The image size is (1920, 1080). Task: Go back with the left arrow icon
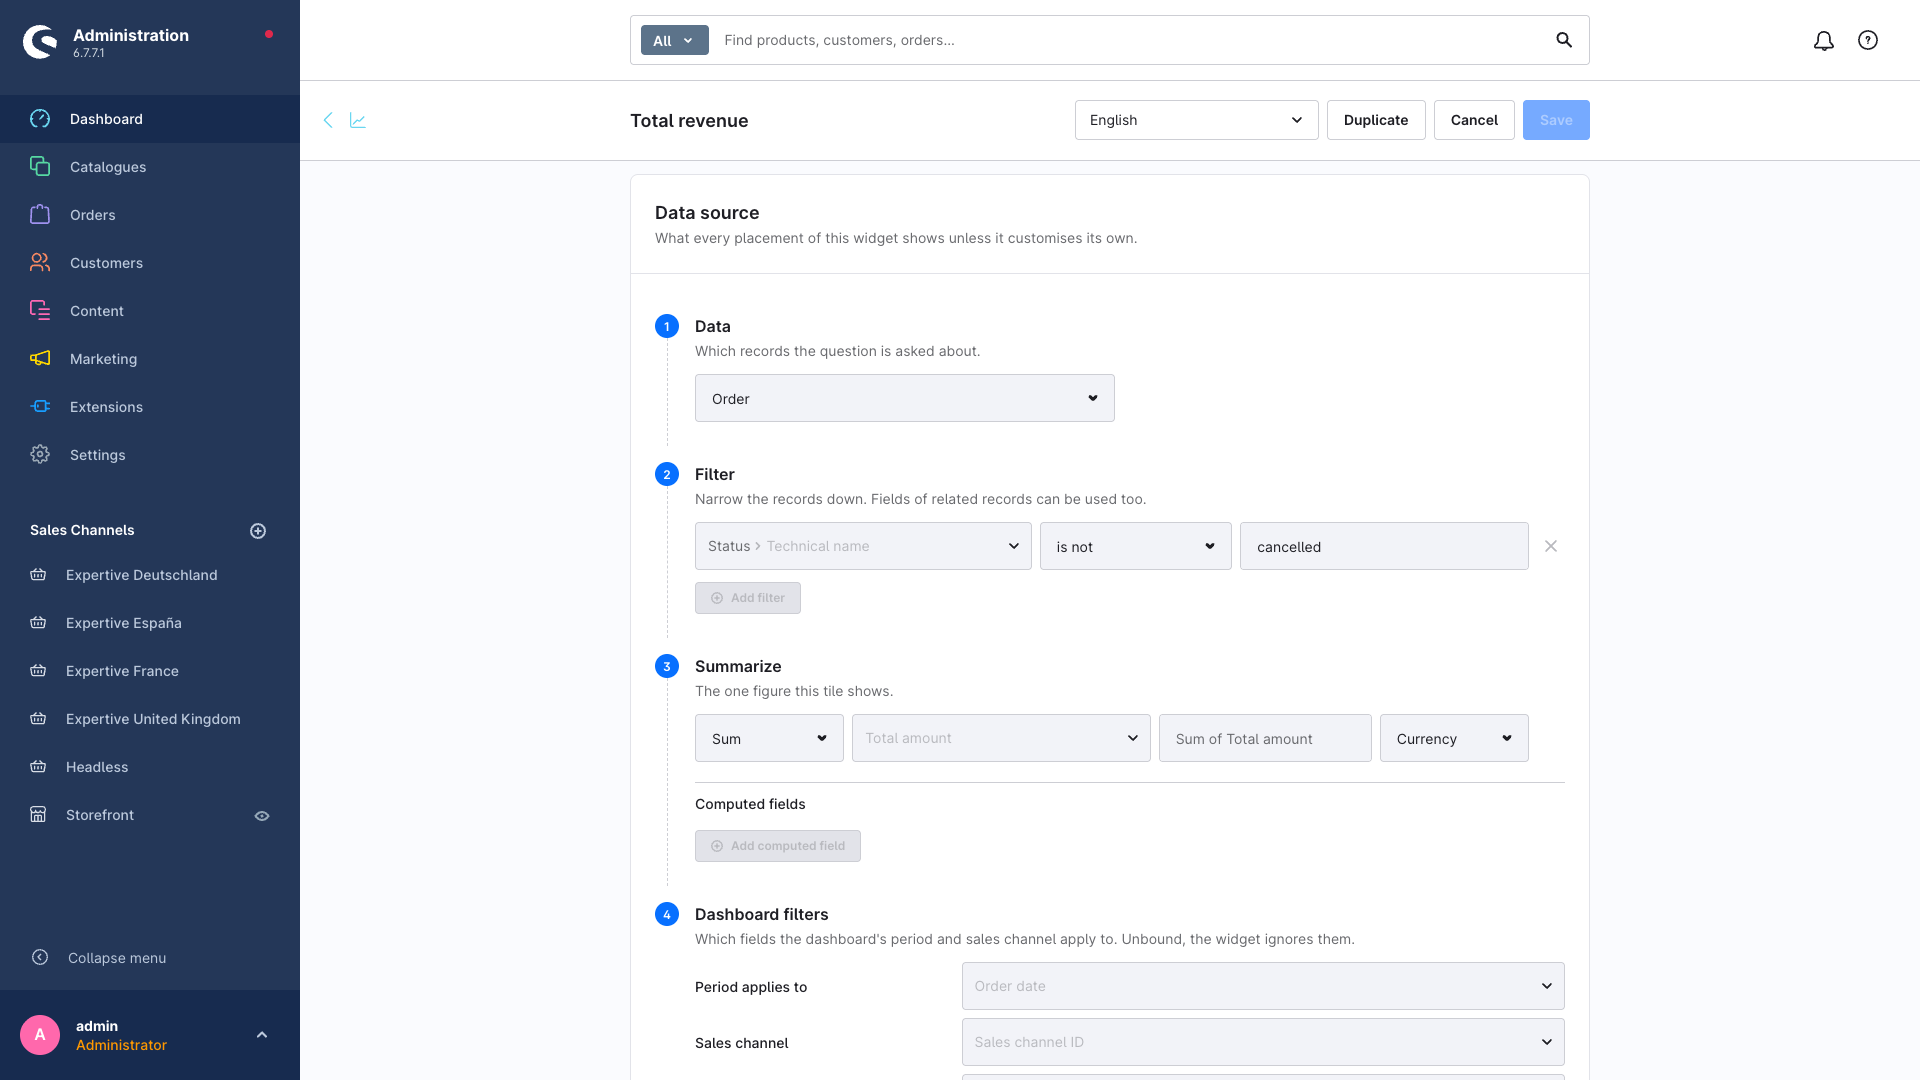coord(328,120)
